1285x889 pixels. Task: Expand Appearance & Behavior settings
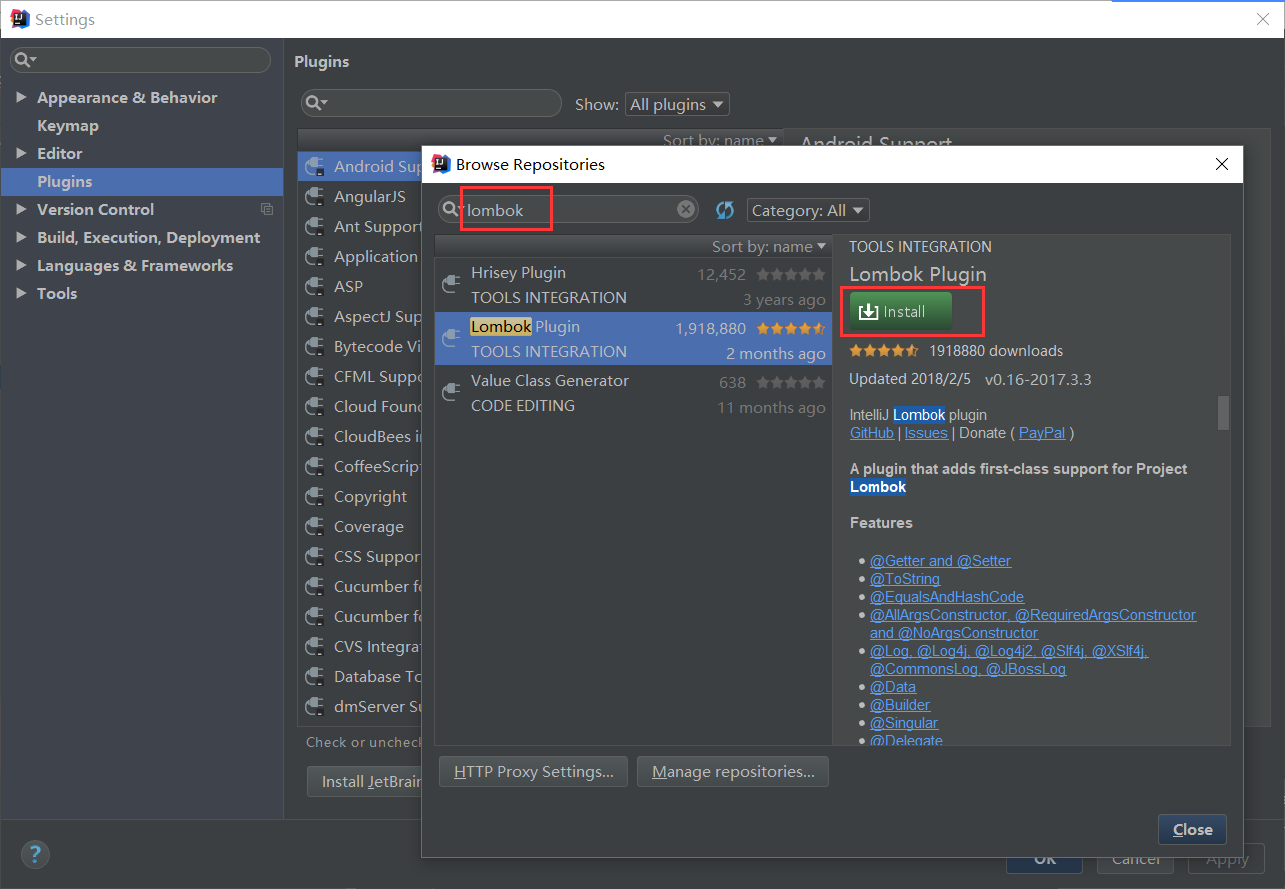click(22, 97)
